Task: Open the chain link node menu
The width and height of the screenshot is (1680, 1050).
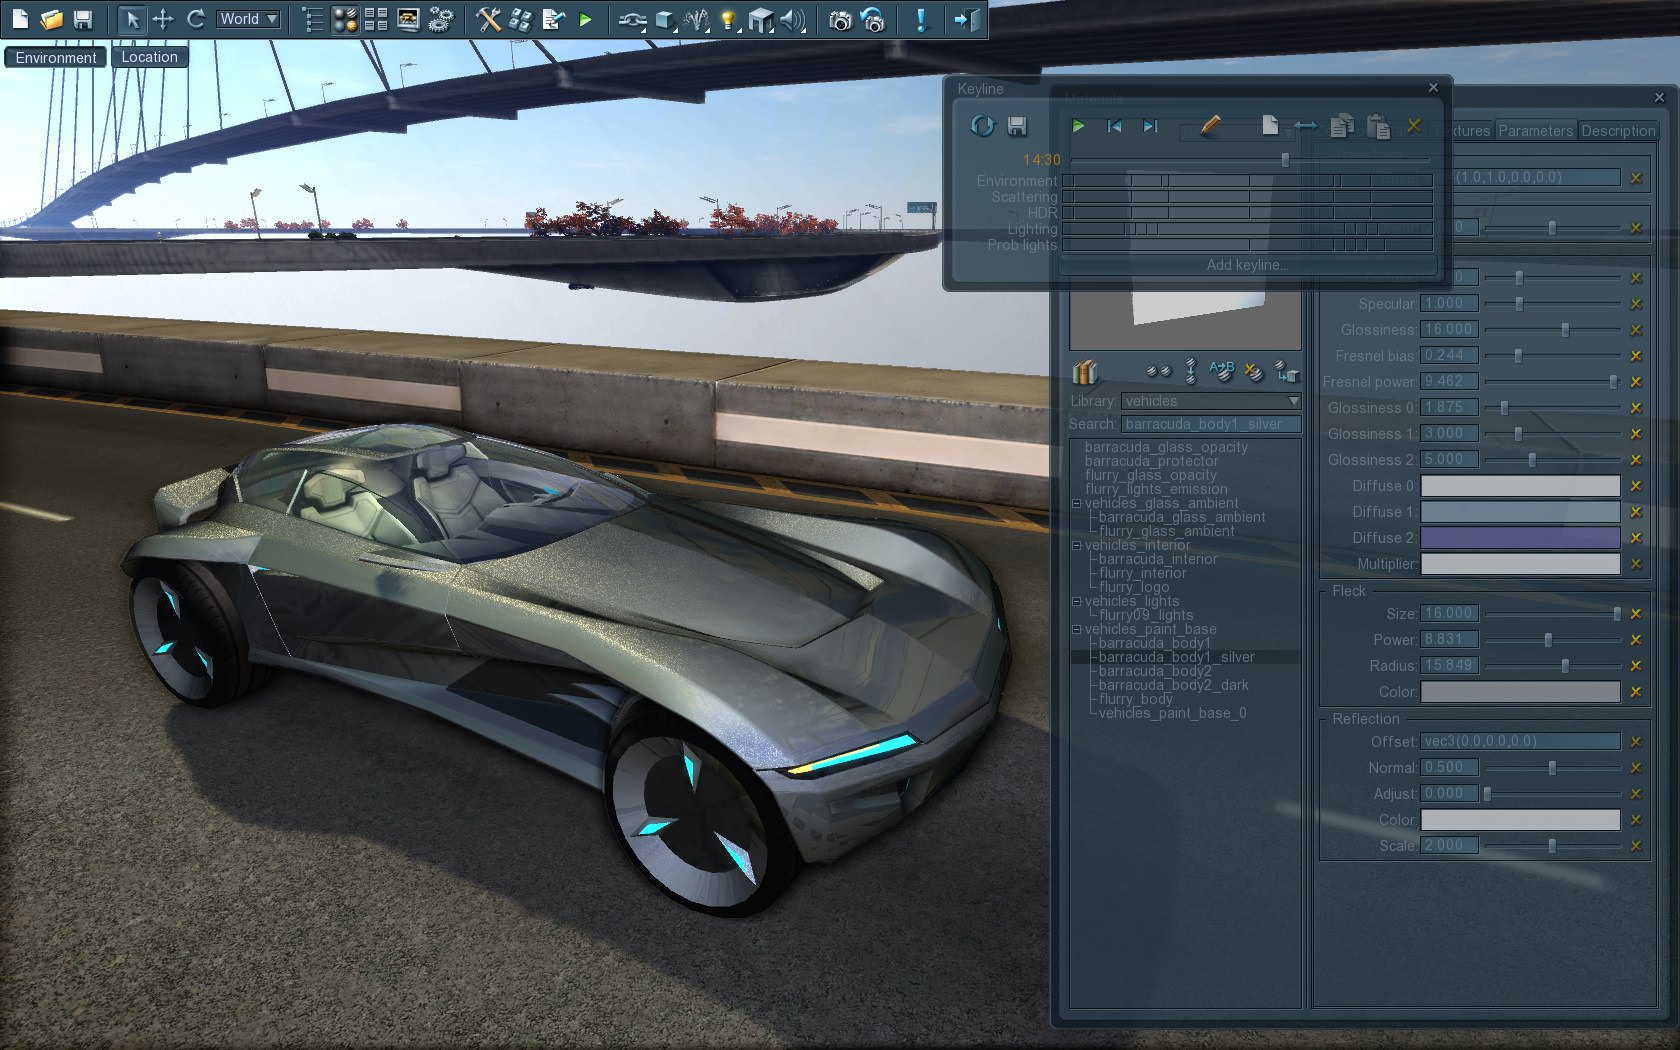Action: coord(632,19)
